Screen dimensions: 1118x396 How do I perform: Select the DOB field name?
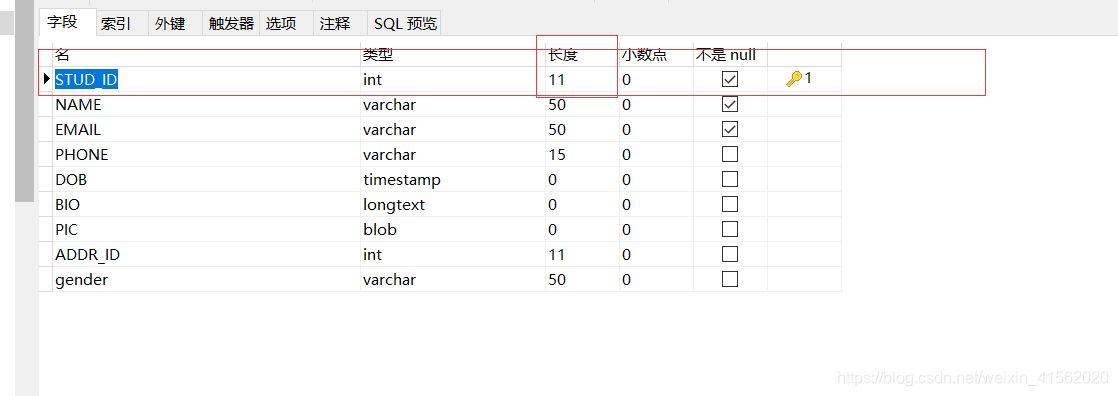71,180
